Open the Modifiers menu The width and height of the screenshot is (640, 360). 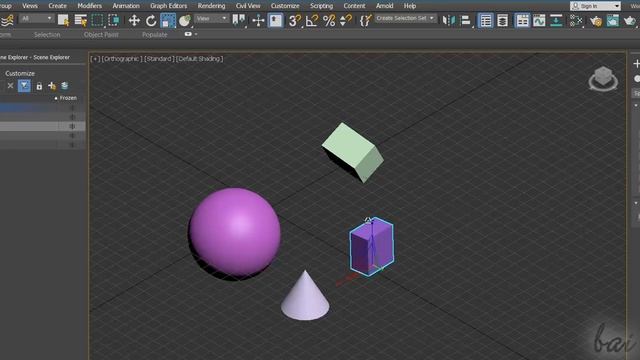click(x=89, y=6)
